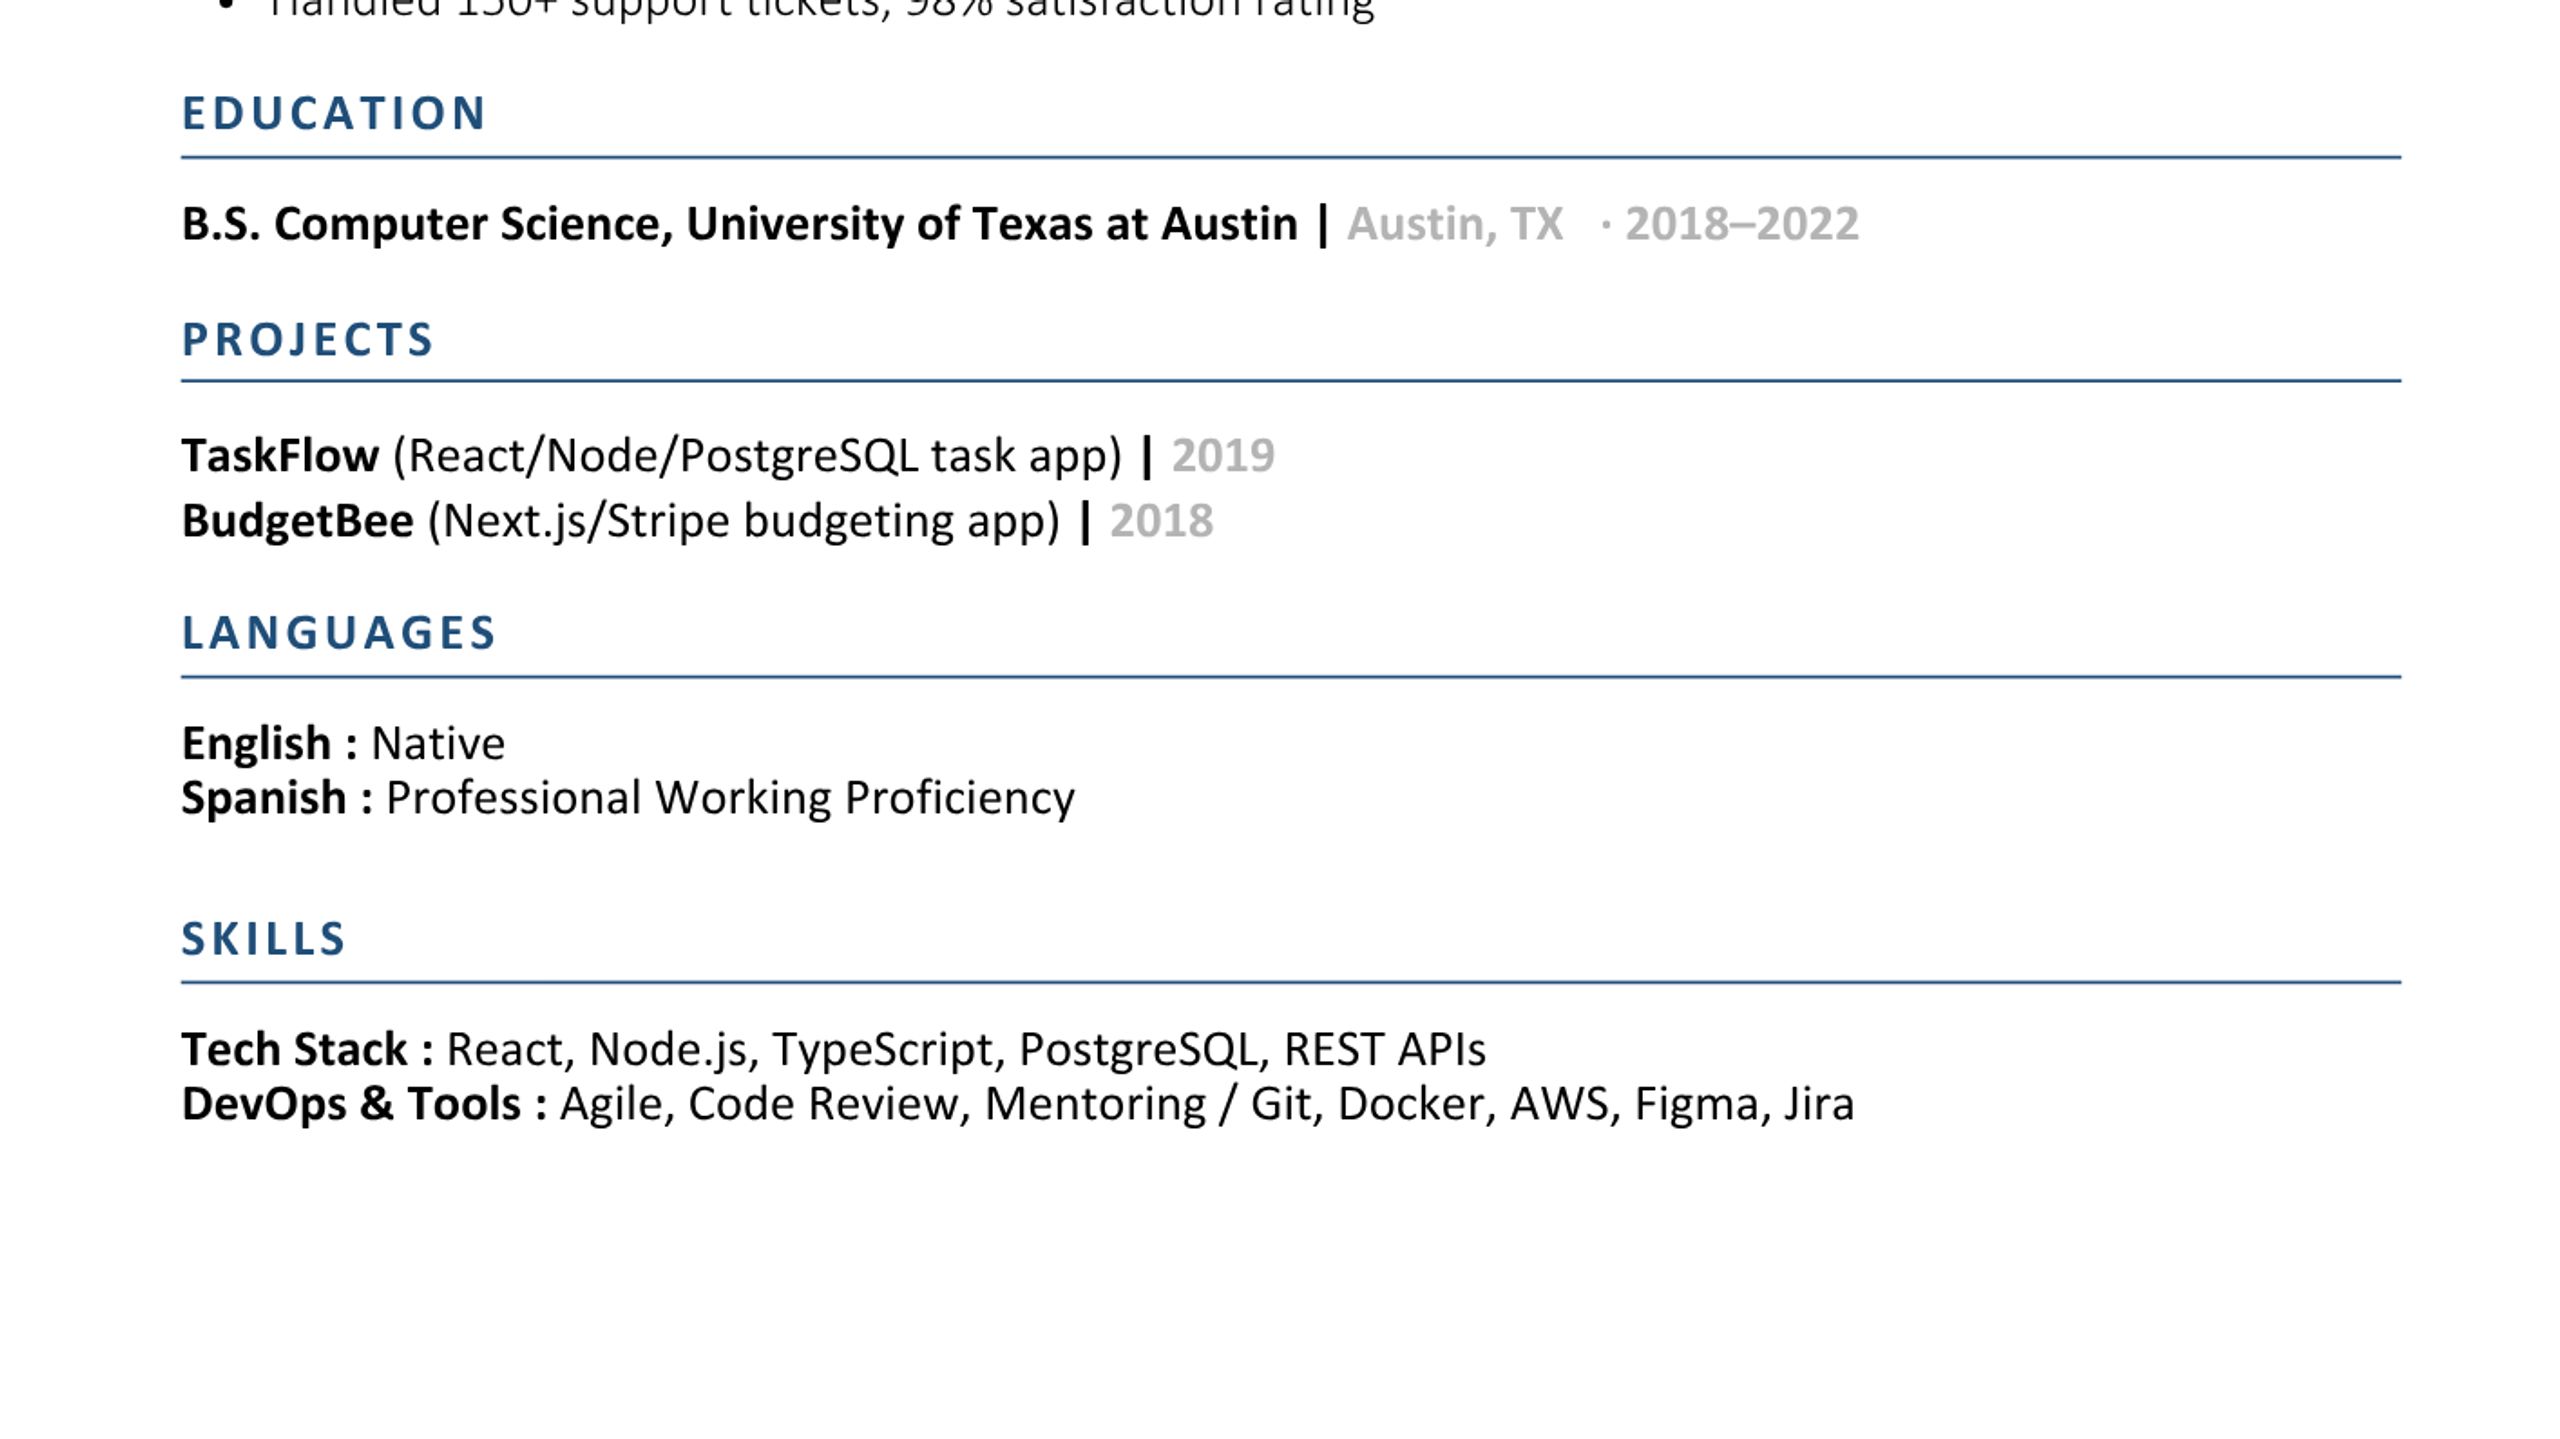Click the Spanish language label
Viewport: 2560px width, 1439px height.
click(x=264, y=799)
